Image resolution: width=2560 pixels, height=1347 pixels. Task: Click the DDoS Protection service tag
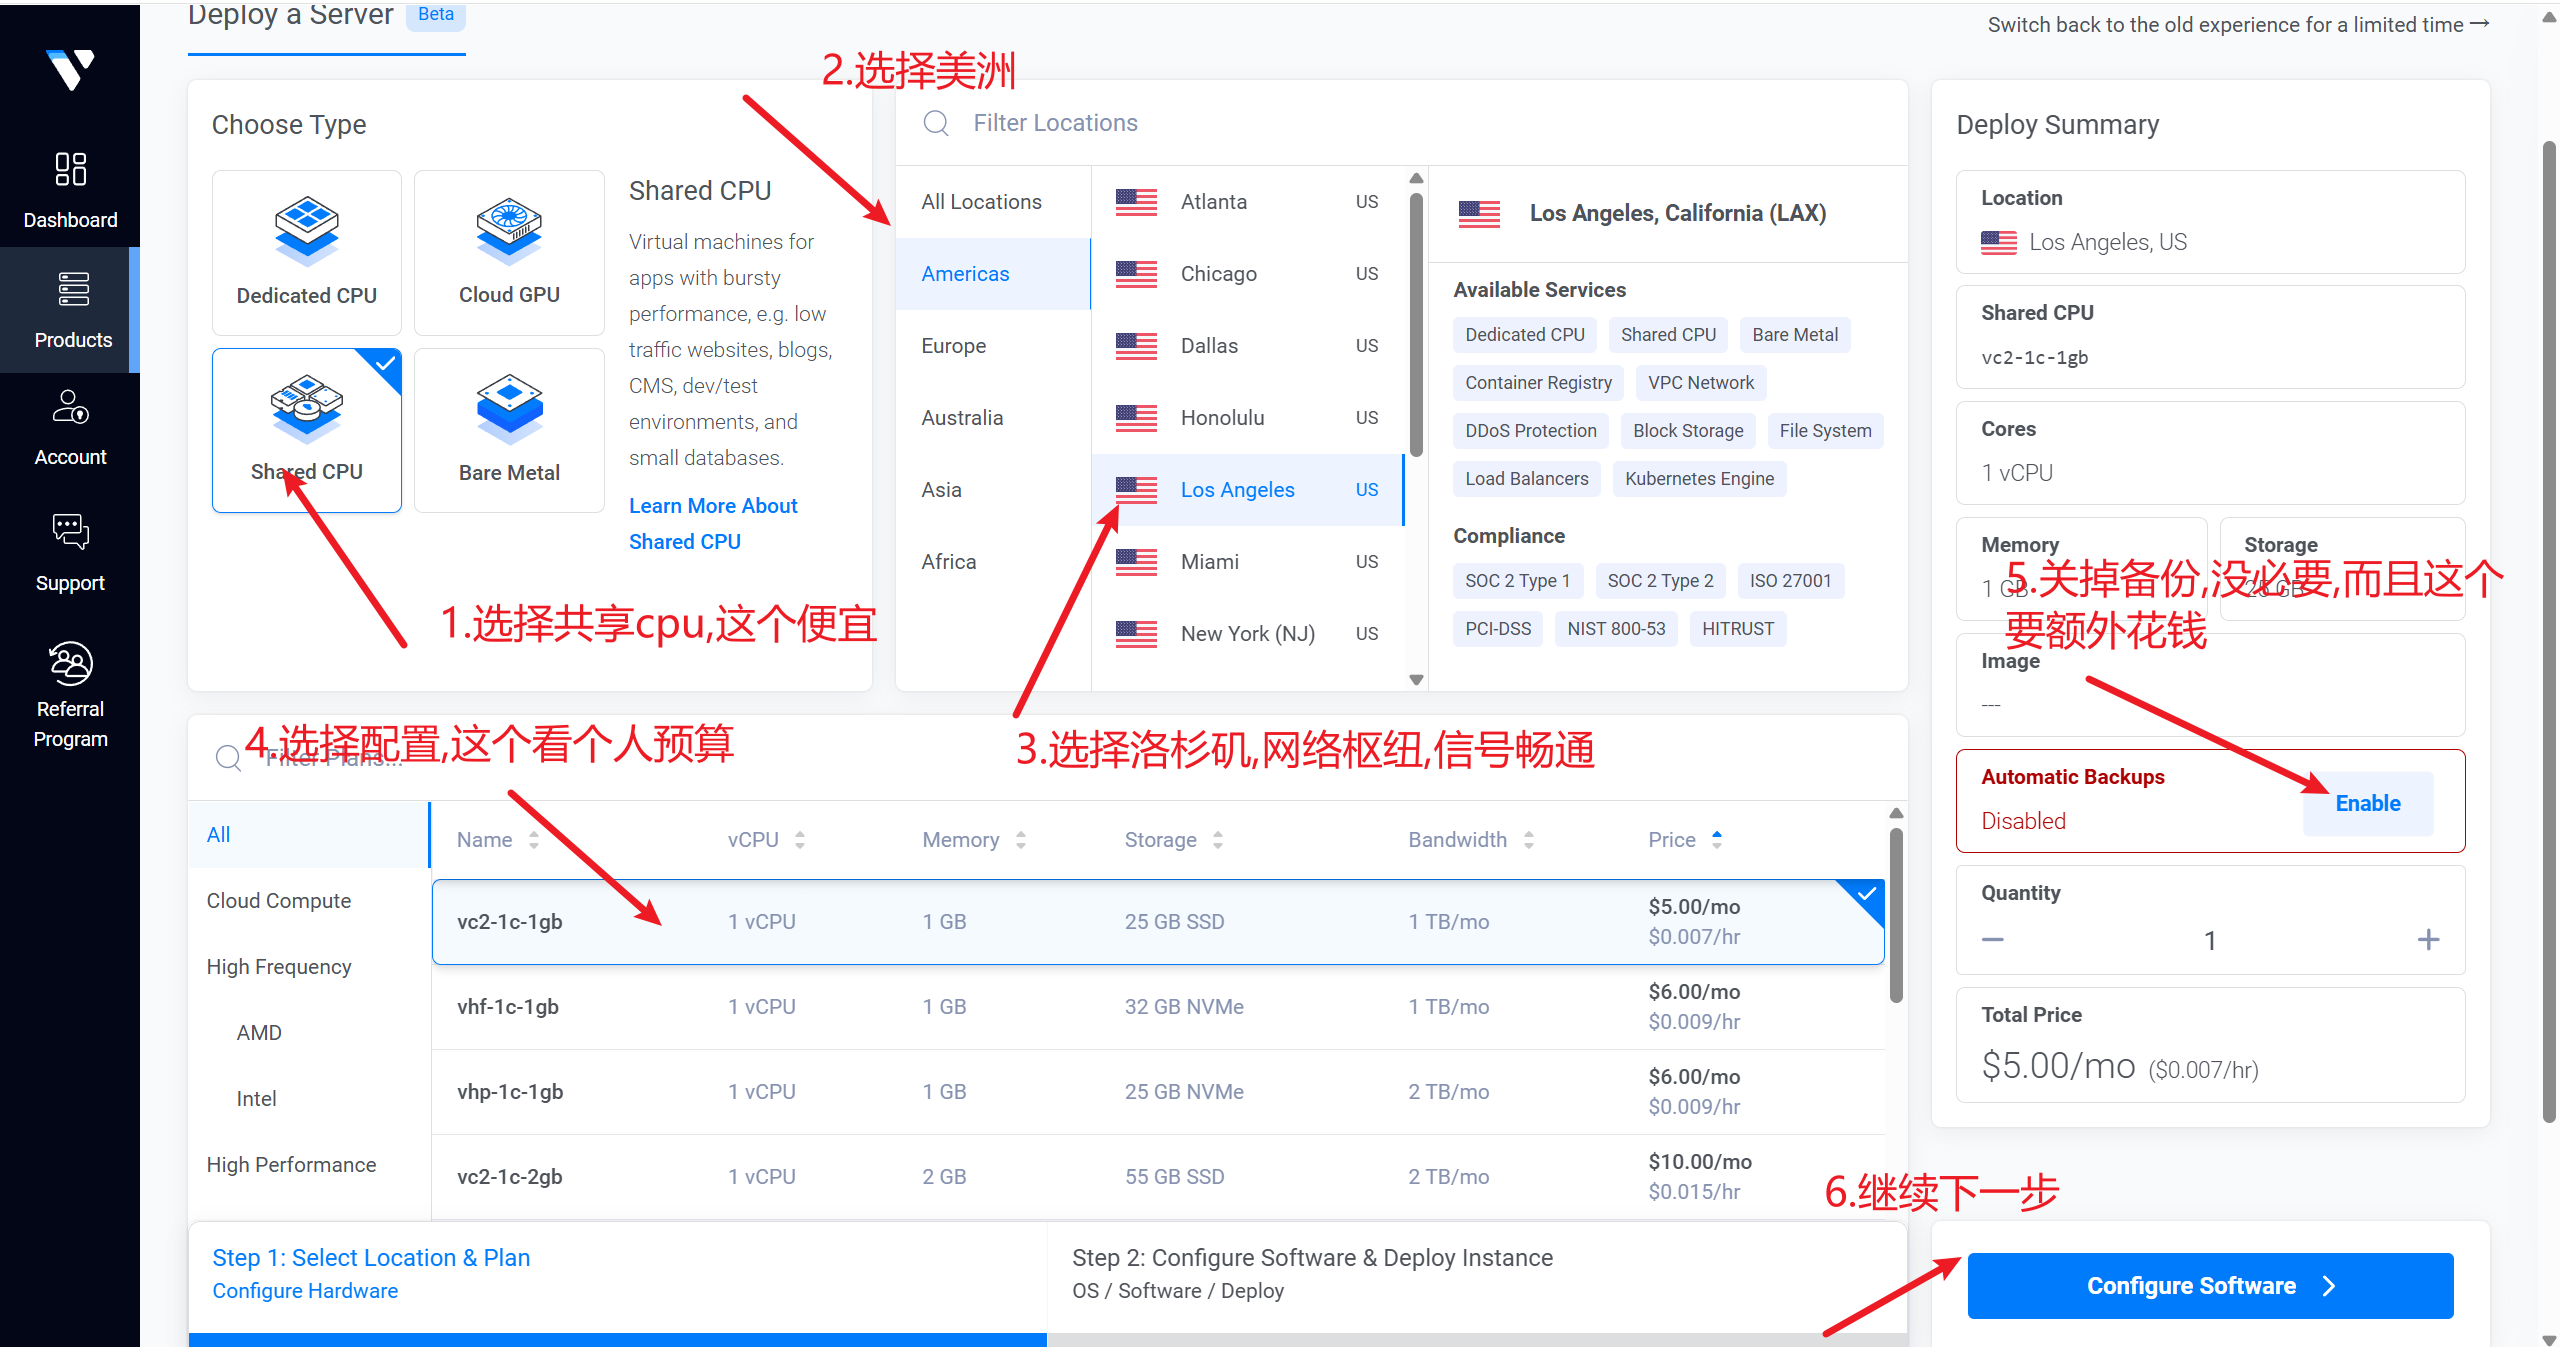(x=1531, y=431)
